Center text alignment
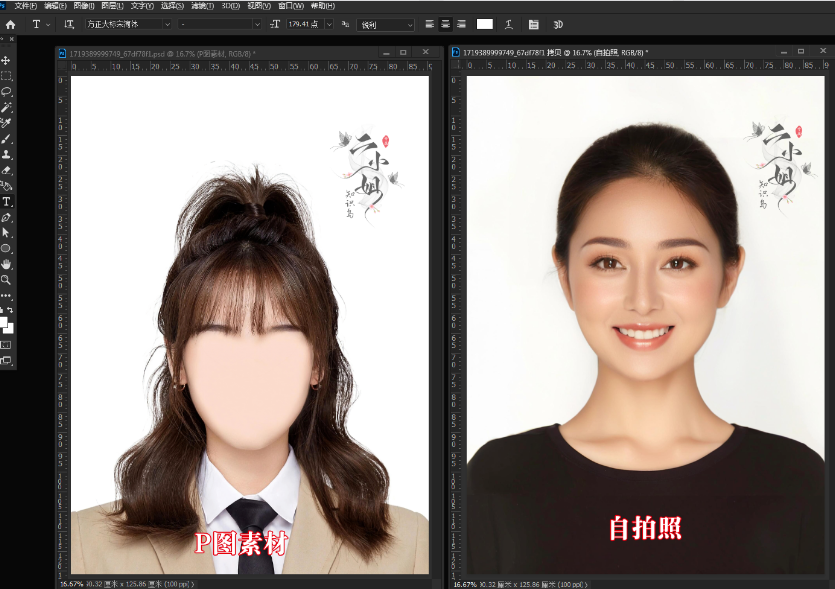This screenshot has height=589, width=835. pos(445,24)
